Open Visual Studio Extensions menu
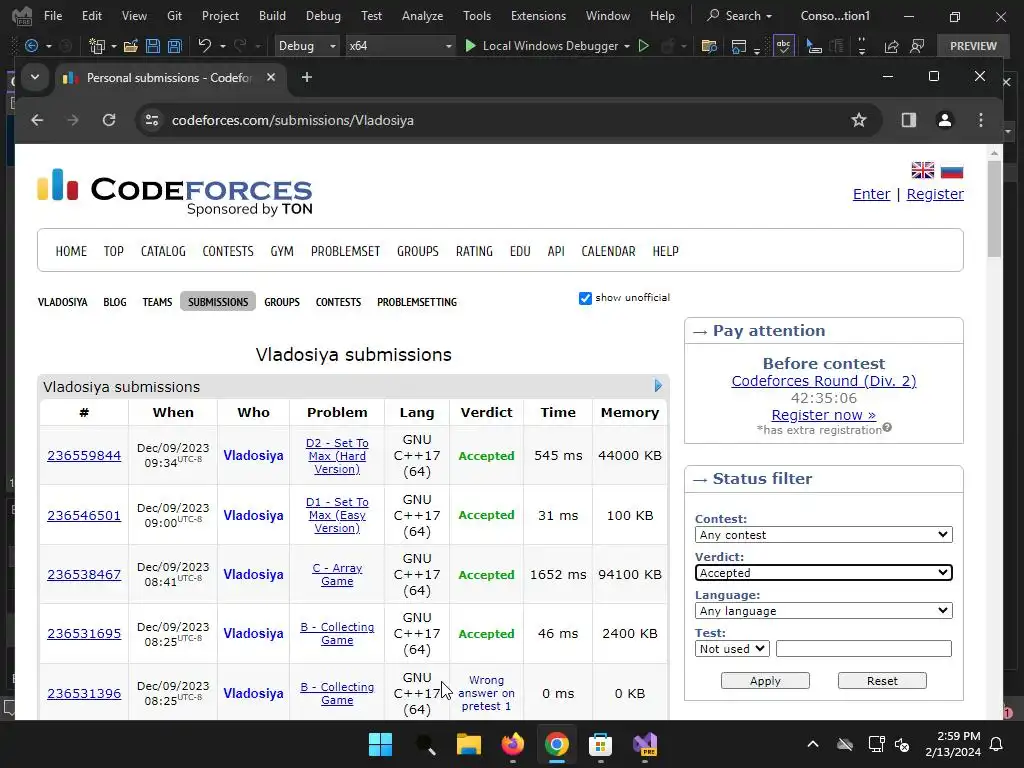This screenshot has width=1024, height=768. click(538, 16)
